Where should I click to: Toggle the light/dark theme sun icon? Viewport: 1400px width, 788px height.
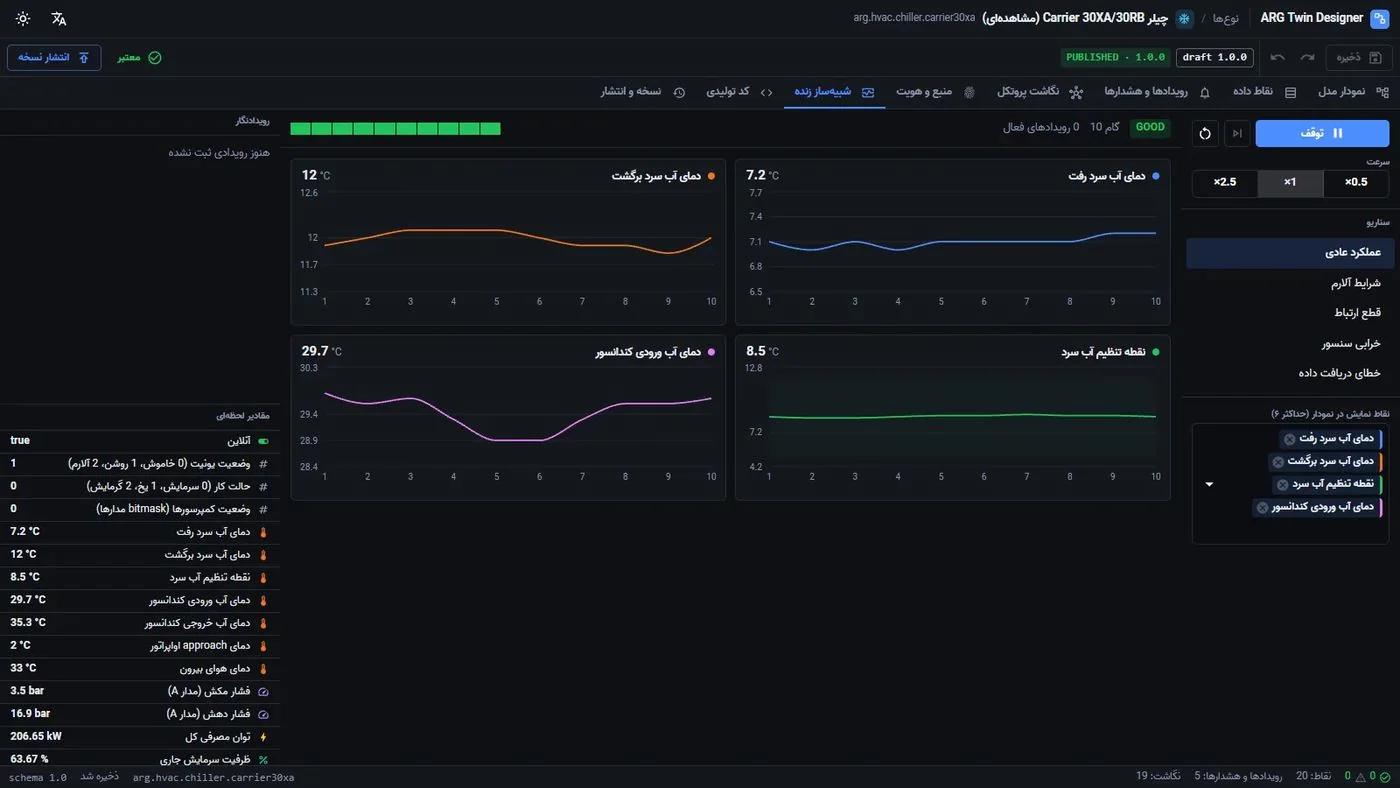click(23, 18)
